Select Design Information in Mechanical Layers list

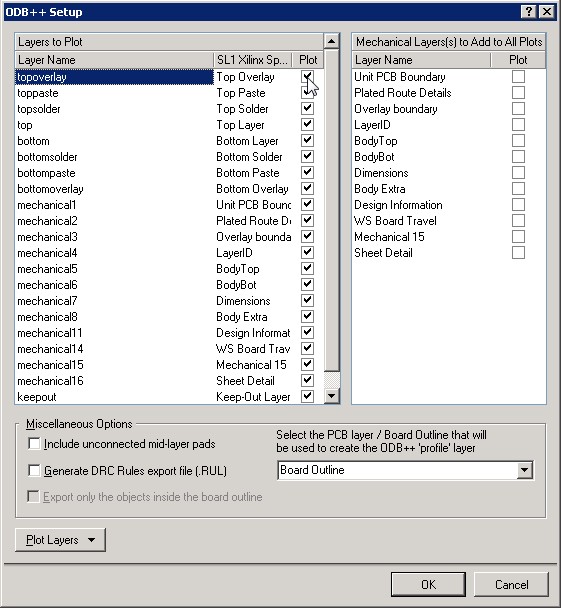[398, 205]
